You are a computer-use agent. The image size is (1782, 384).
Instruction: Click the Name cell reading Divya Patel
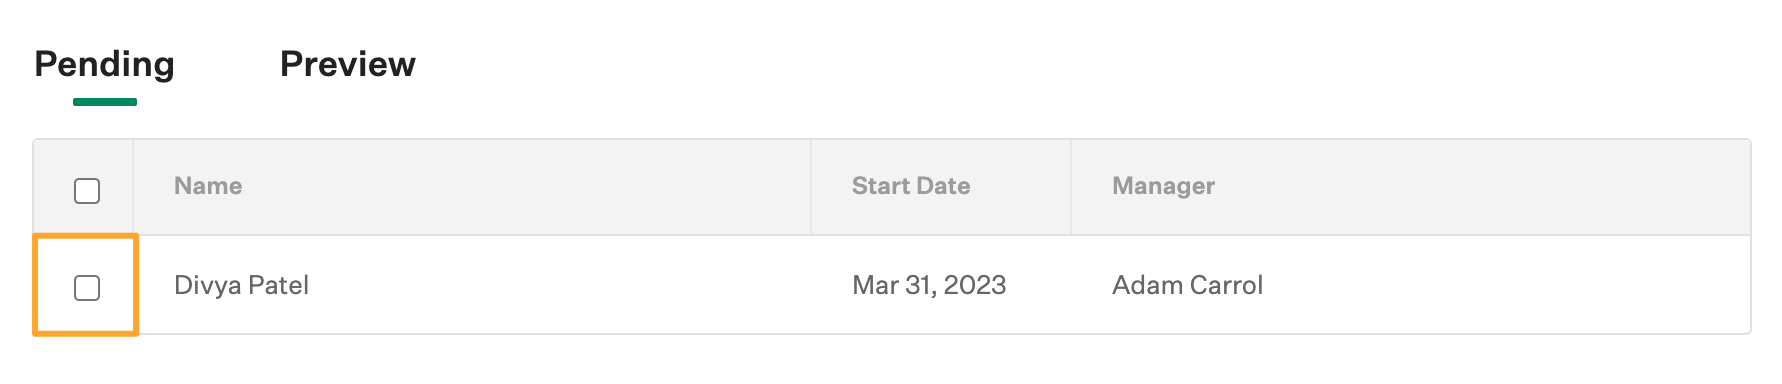472,285
